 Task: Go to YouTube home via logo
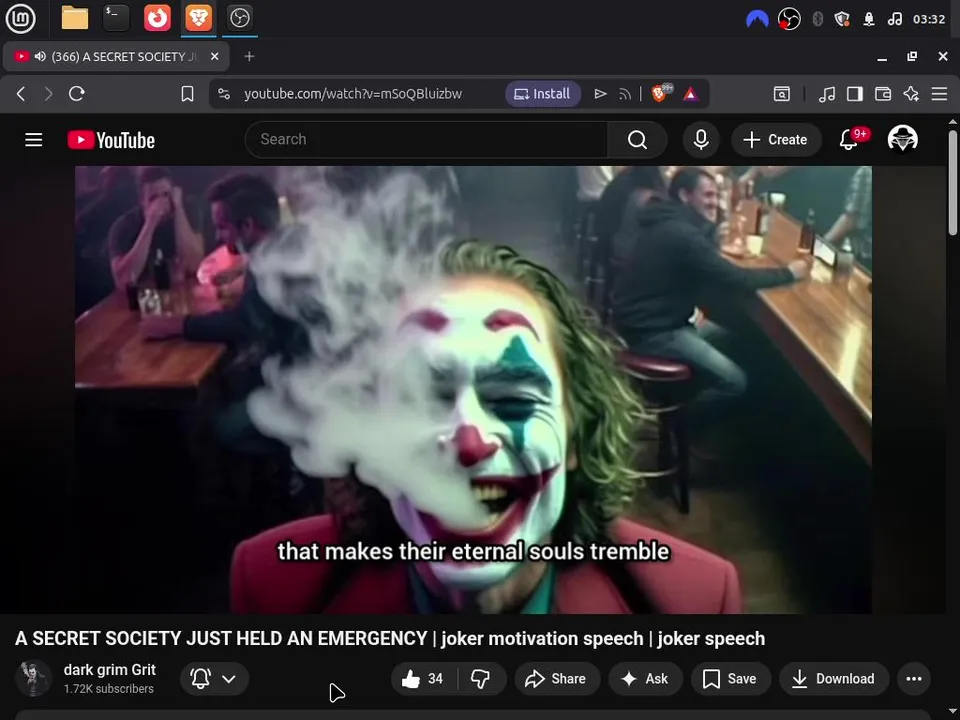tap(111, 140)
